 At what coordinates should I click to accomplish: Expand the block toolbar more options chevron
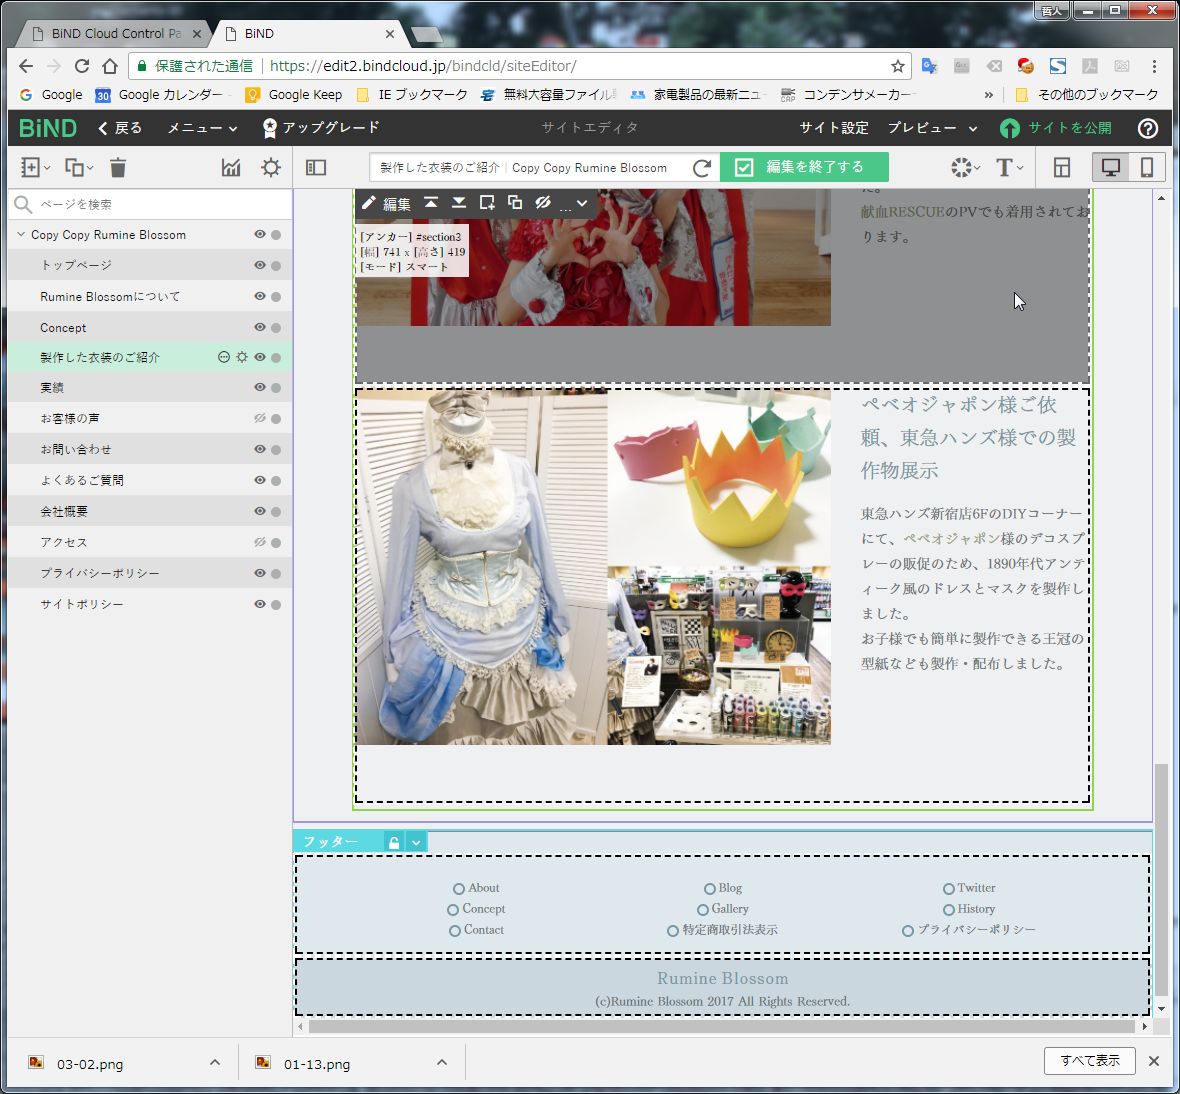pos(582,203)
